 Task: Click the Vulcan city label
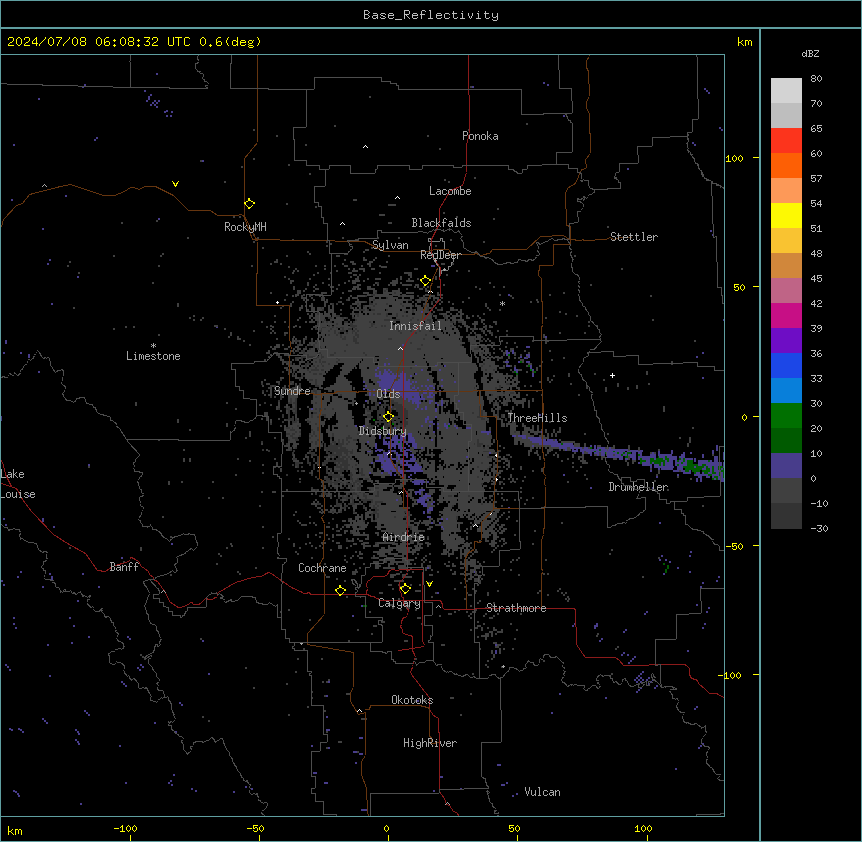click(x=543, y=792)
